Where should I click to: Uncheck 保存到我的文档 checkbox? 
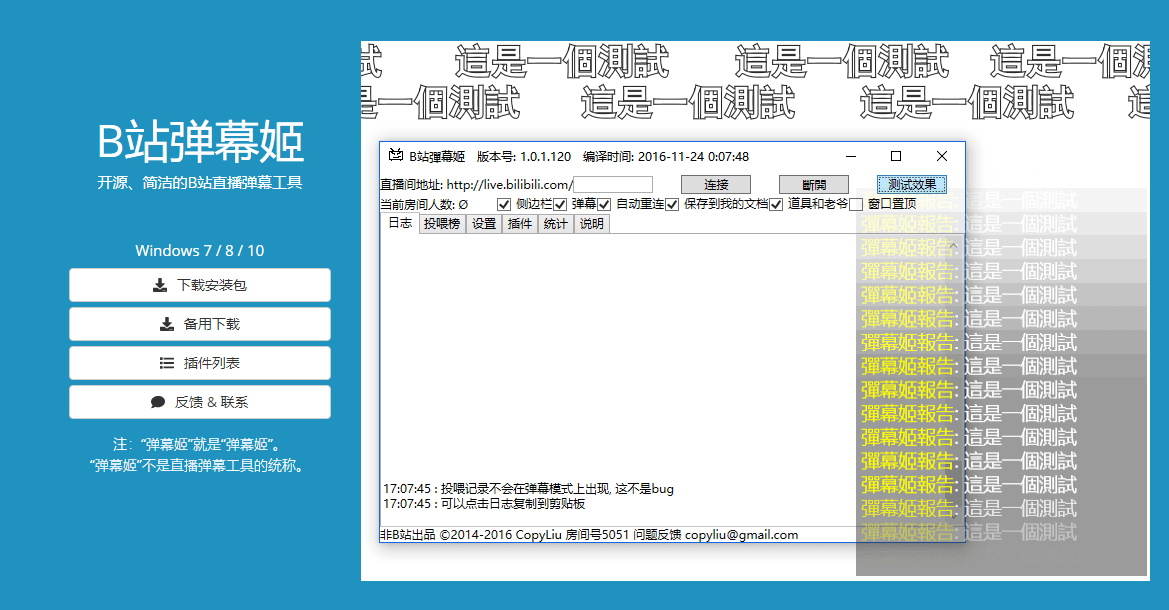point(672,204)
